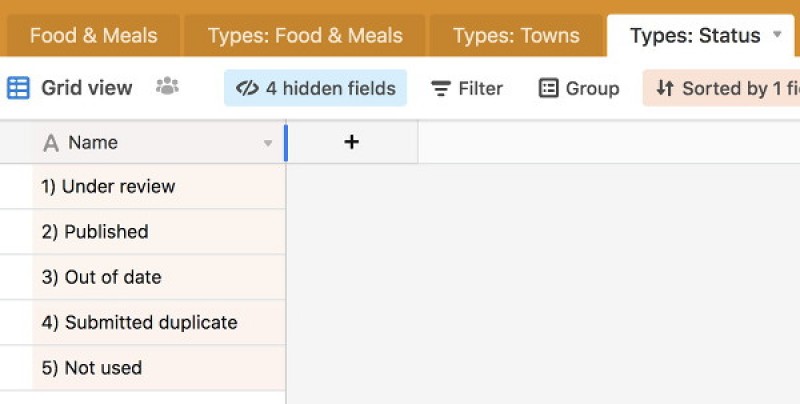This screenshot has width=800, height=404.
Task: Open the collaborators people icon
Action: tap(167, 87)
